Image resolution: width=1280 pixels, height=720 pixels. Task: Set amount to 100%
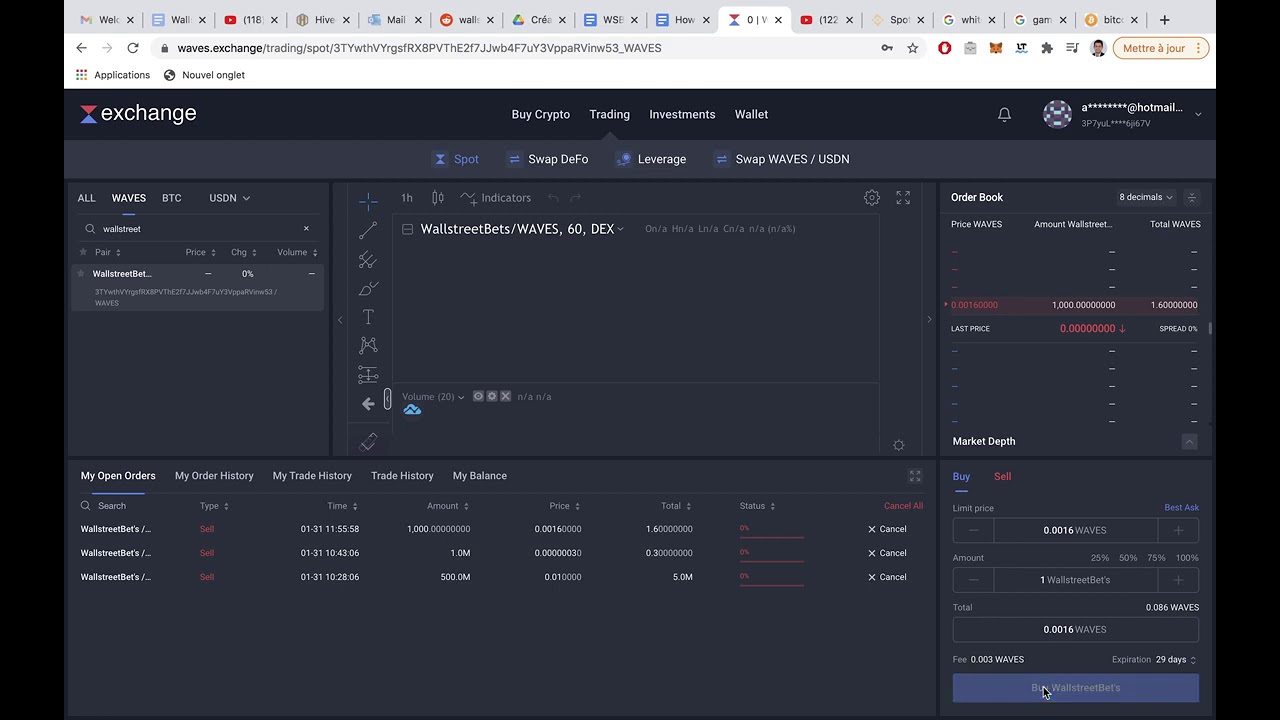click(x=1187, y=558)
